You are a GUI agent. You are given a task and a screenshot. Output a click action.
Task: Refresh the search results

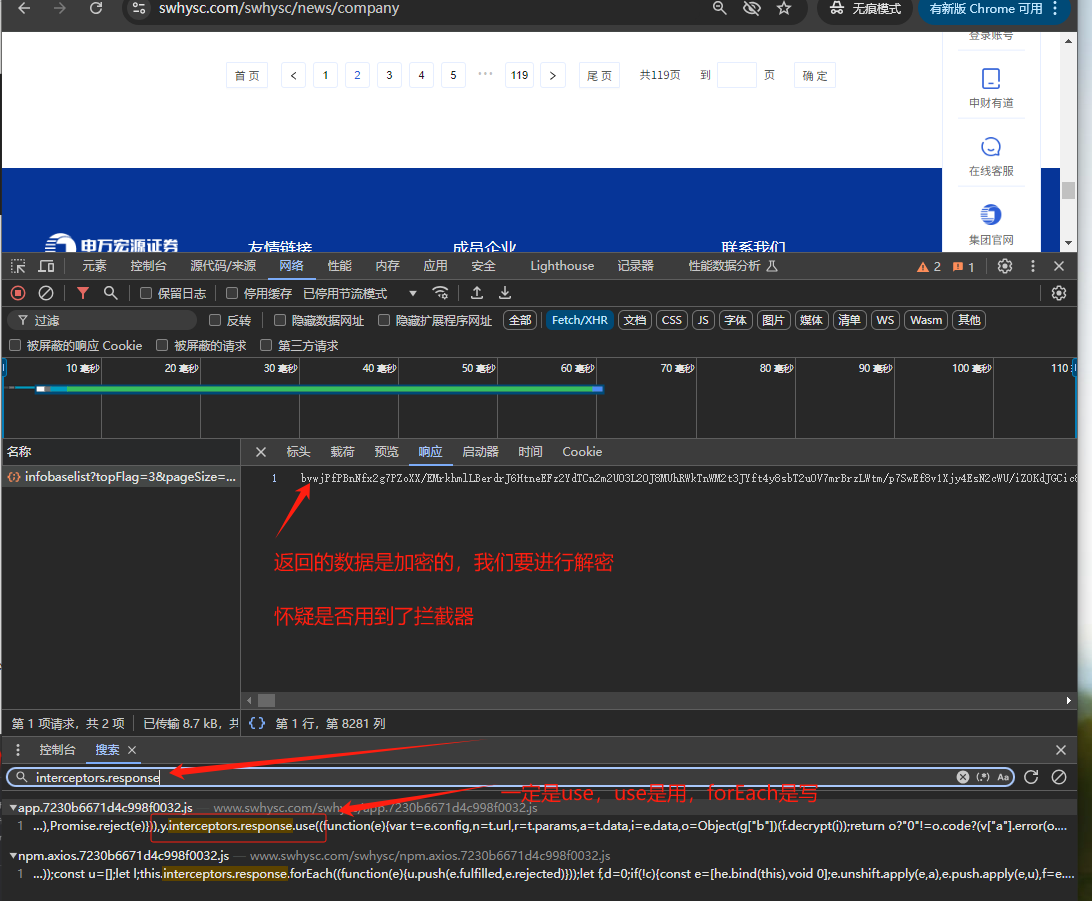(x=1031, y=777)
